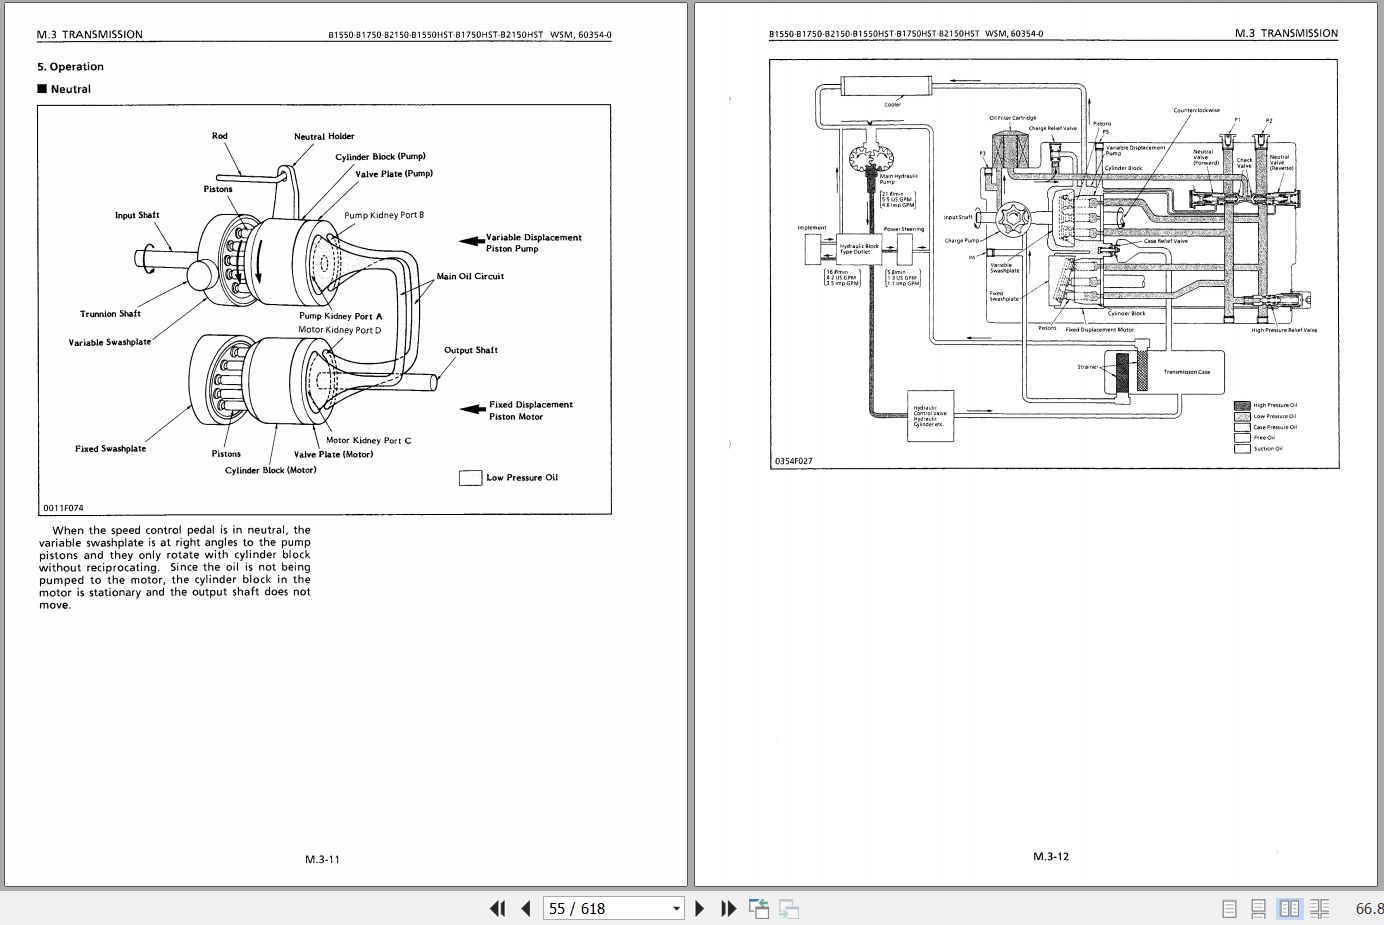Click the 'Variable Displacement Piston Pump' label
Viewport: 1384px width, 925px height.
pos(534,243)
